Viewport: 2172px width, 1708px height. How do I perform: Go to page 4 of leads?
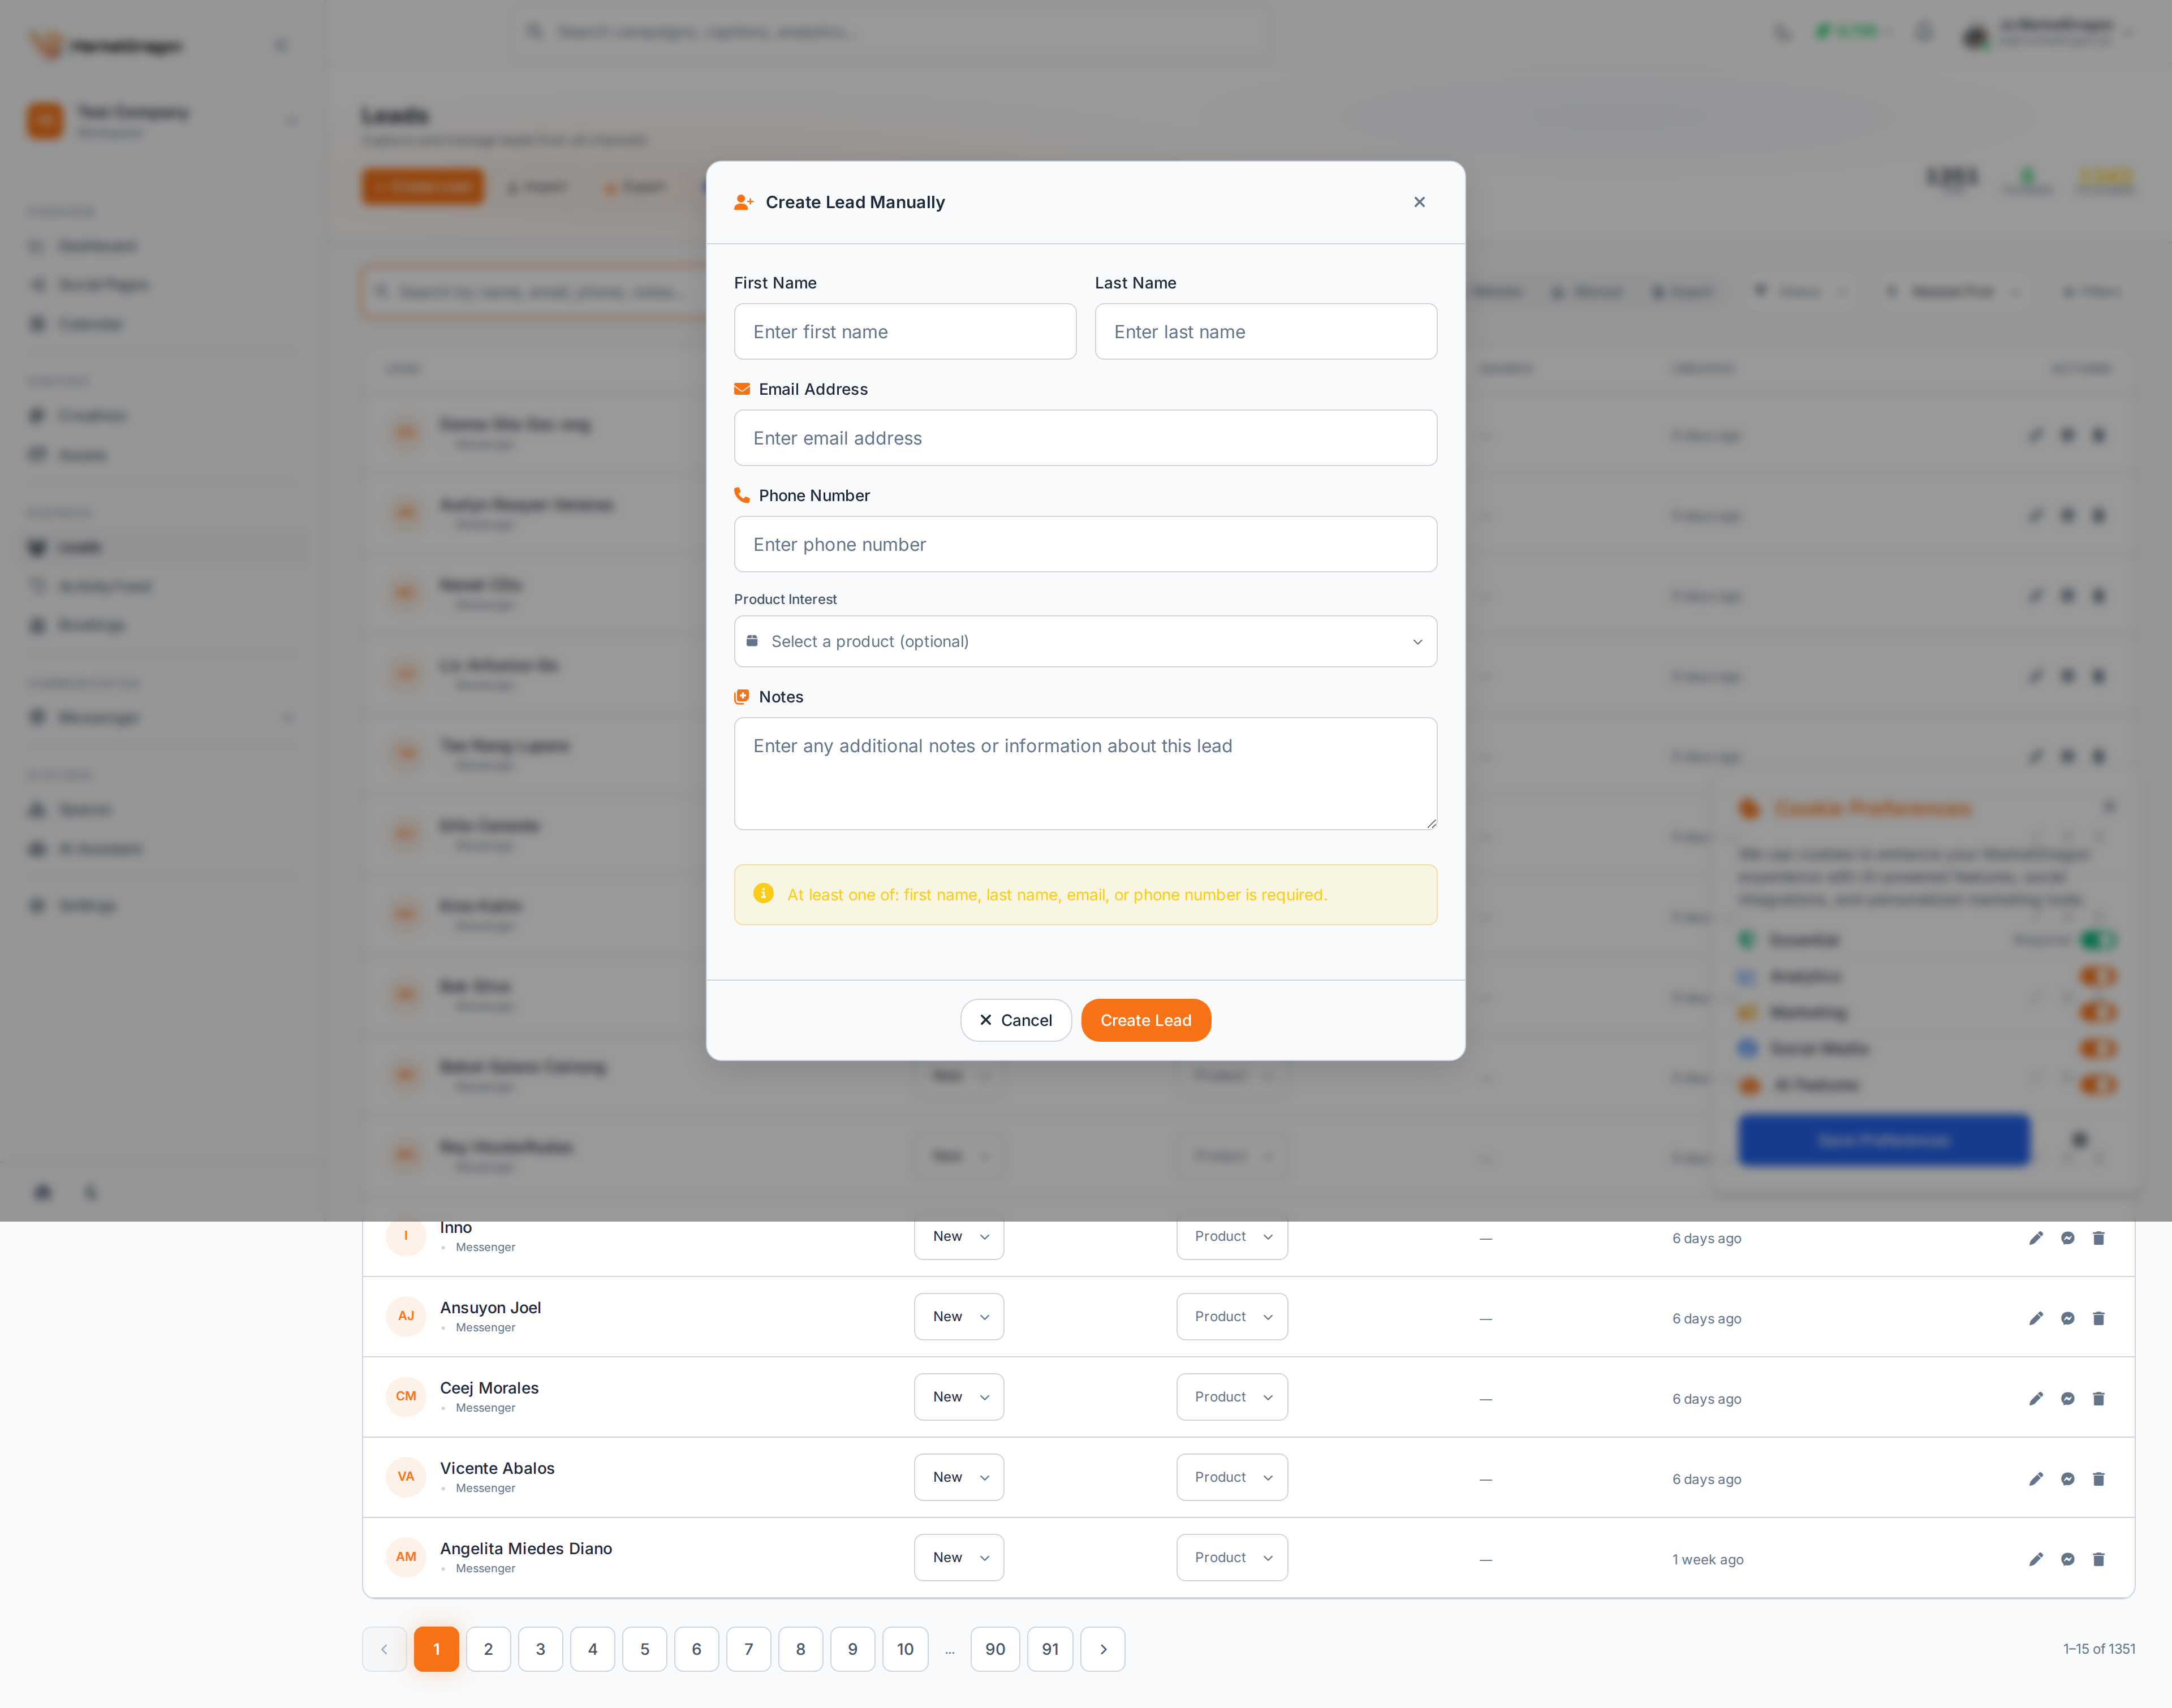pos(592,1649)
